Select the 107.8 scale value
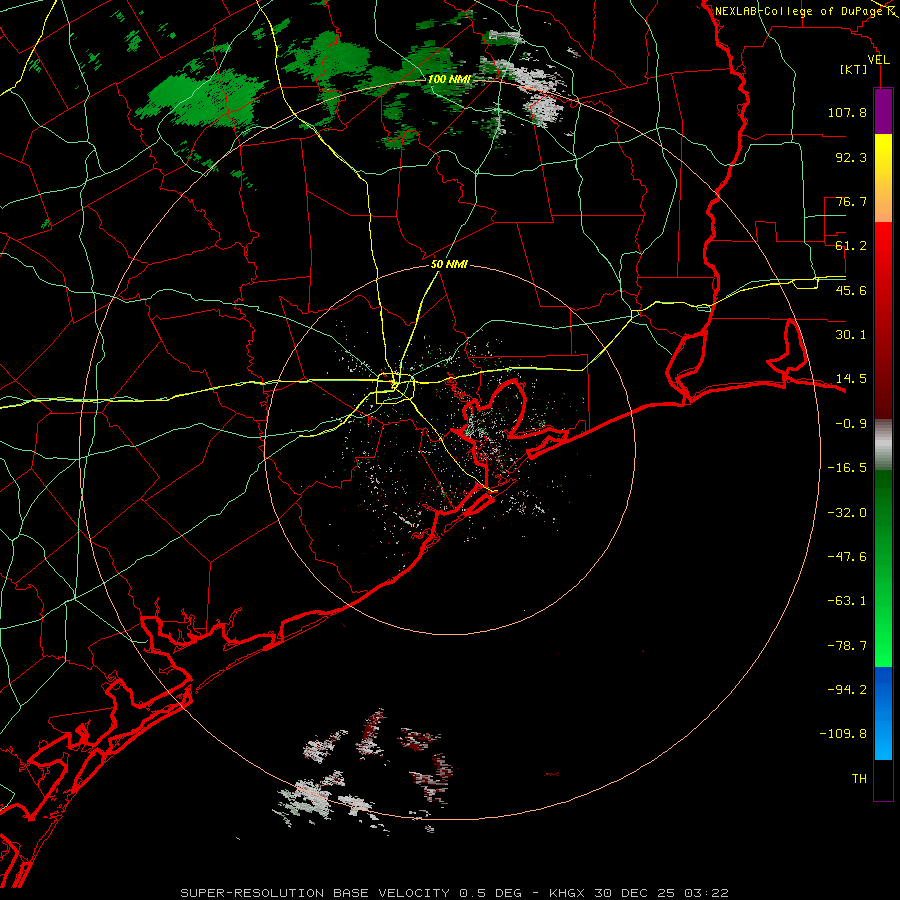This screenshot has height=900, width=900. [847, 112]
